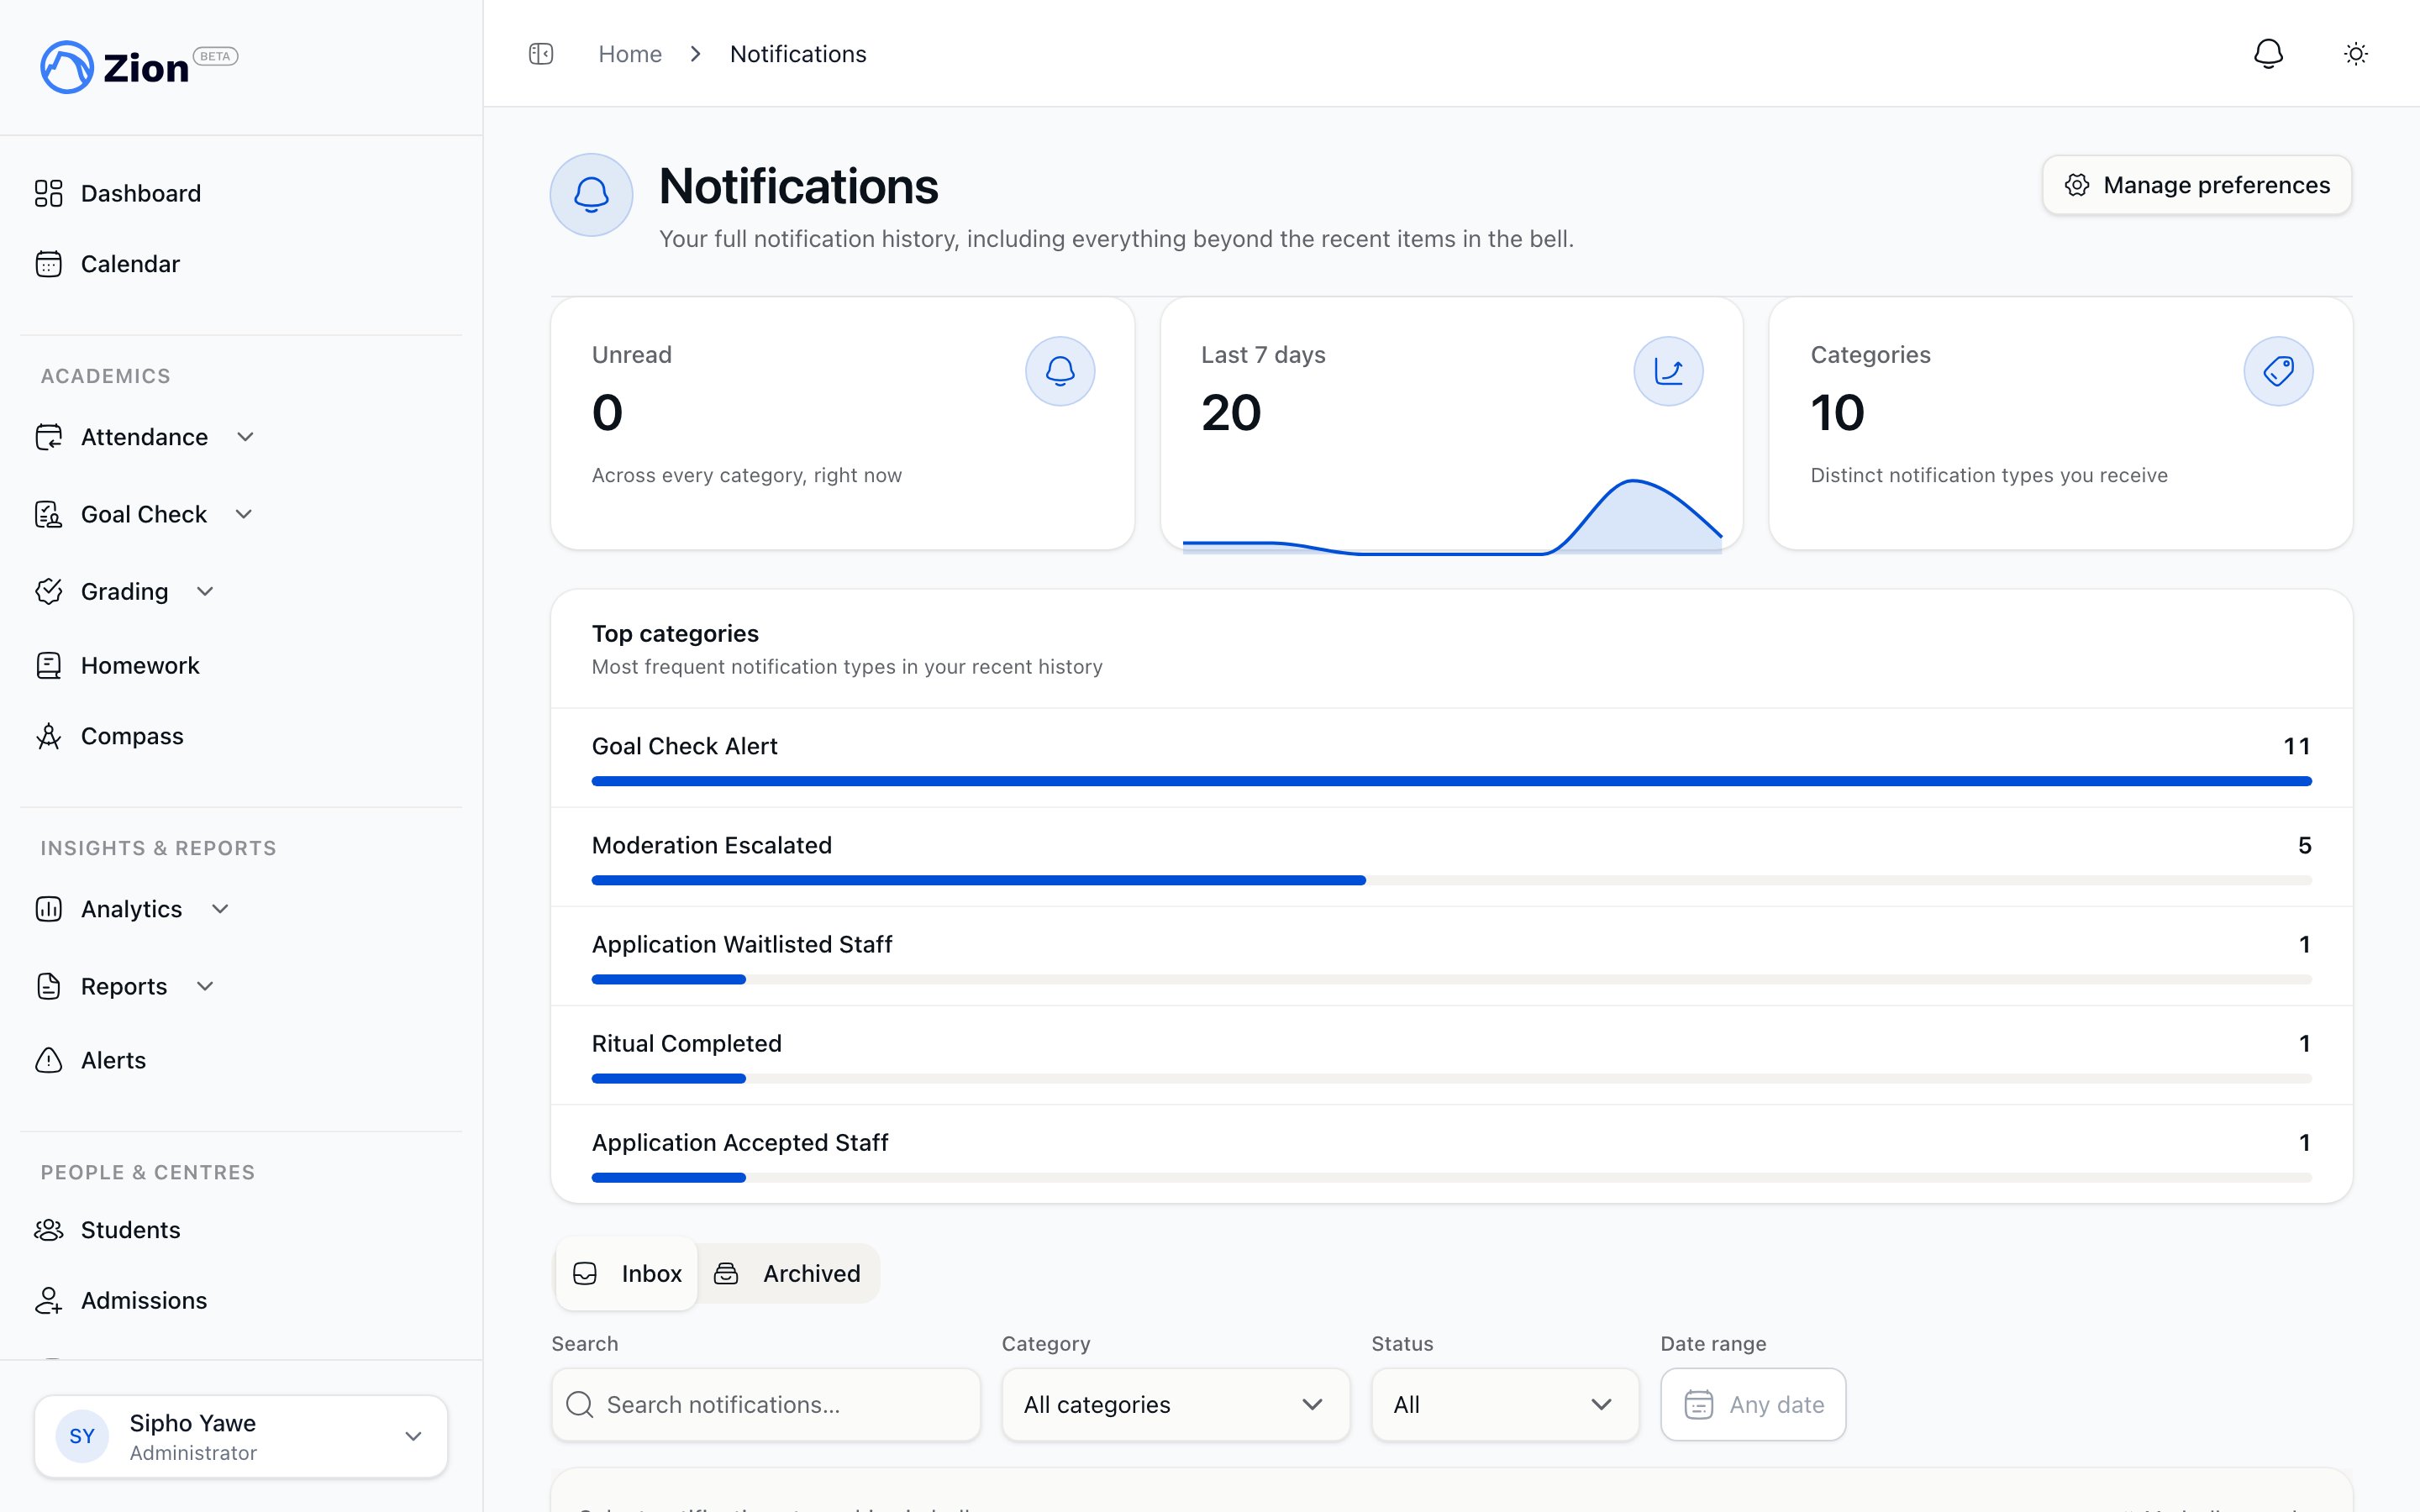Screen dimensions: 2420x1512
Task: Click the Reports sidebar icon
Action: tap(49, 986)
